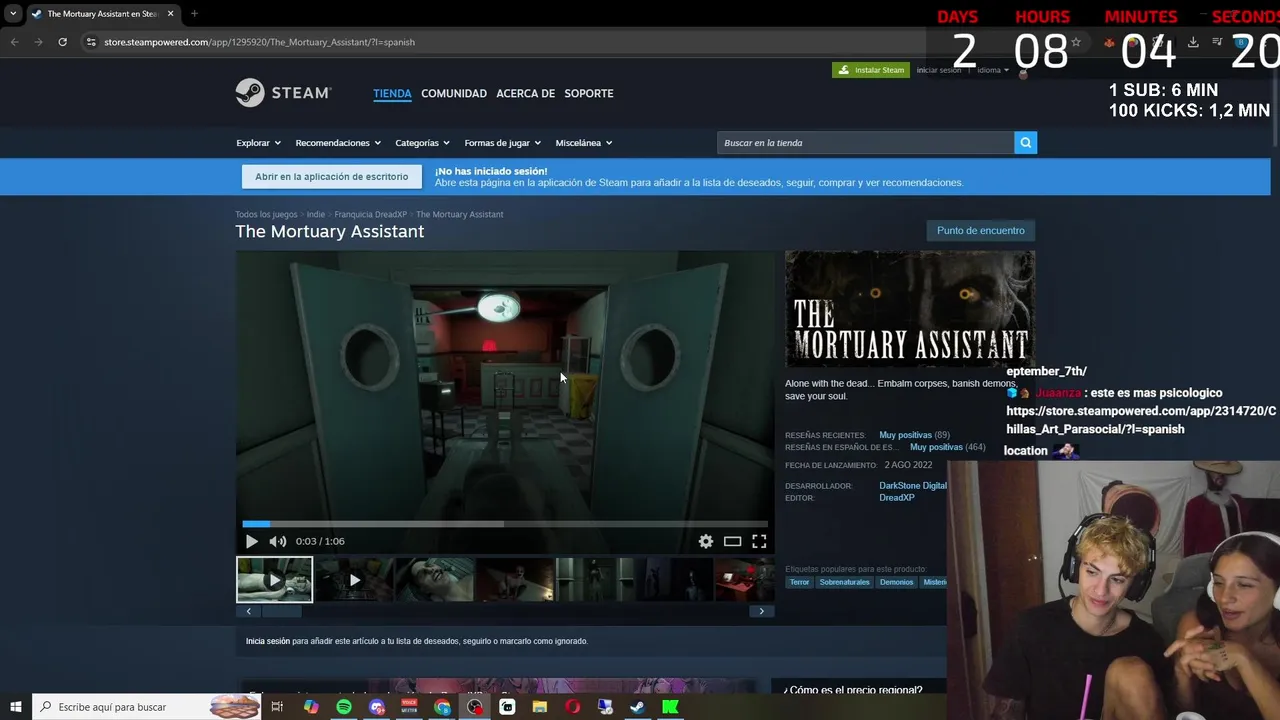The image size is (1280, 720).
Task: Open the Steam app from the taskbar
Action: [x=637, y=707]
